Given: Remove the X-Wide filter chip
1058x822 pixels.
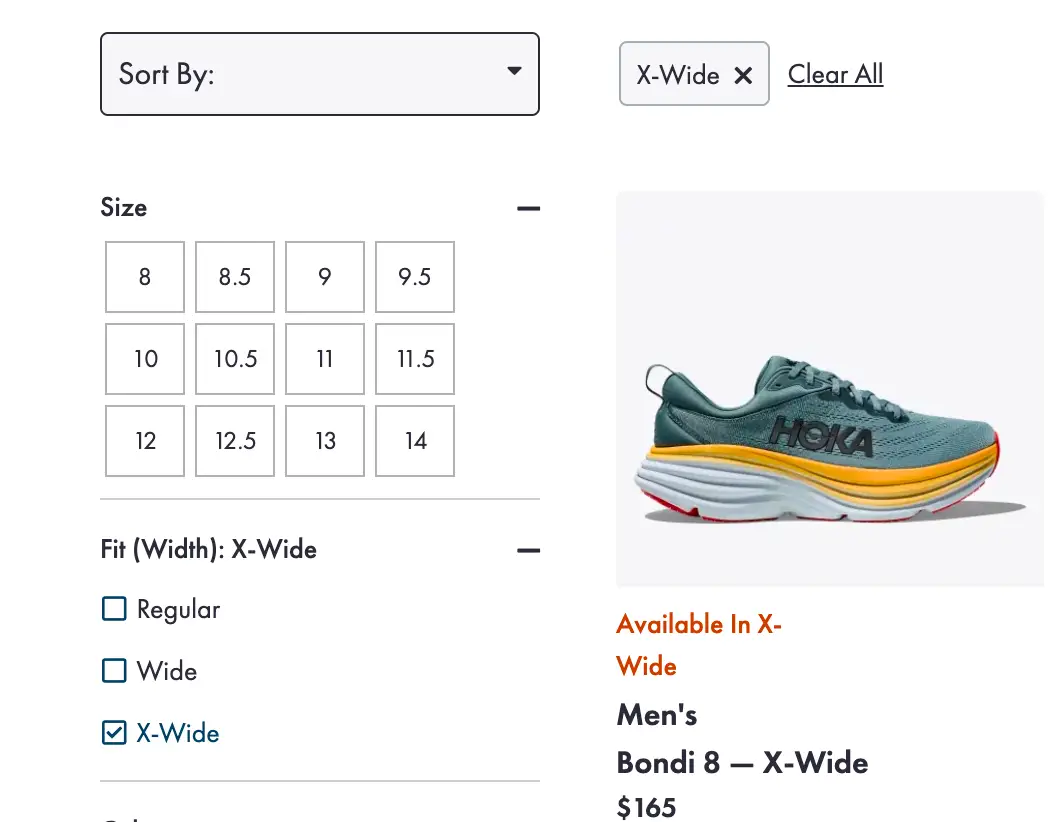Looking at the screenshot, I should click(x=744, y=73).
